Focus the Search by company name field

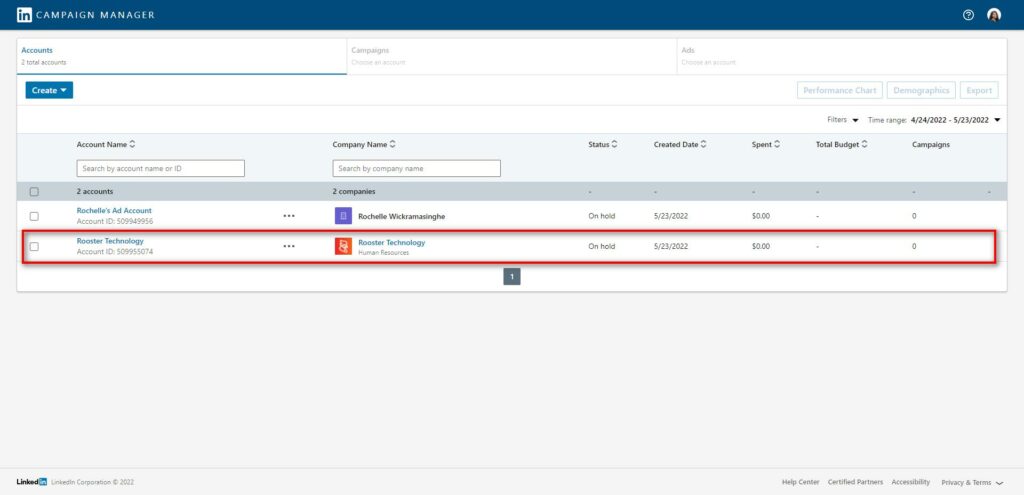417,168
